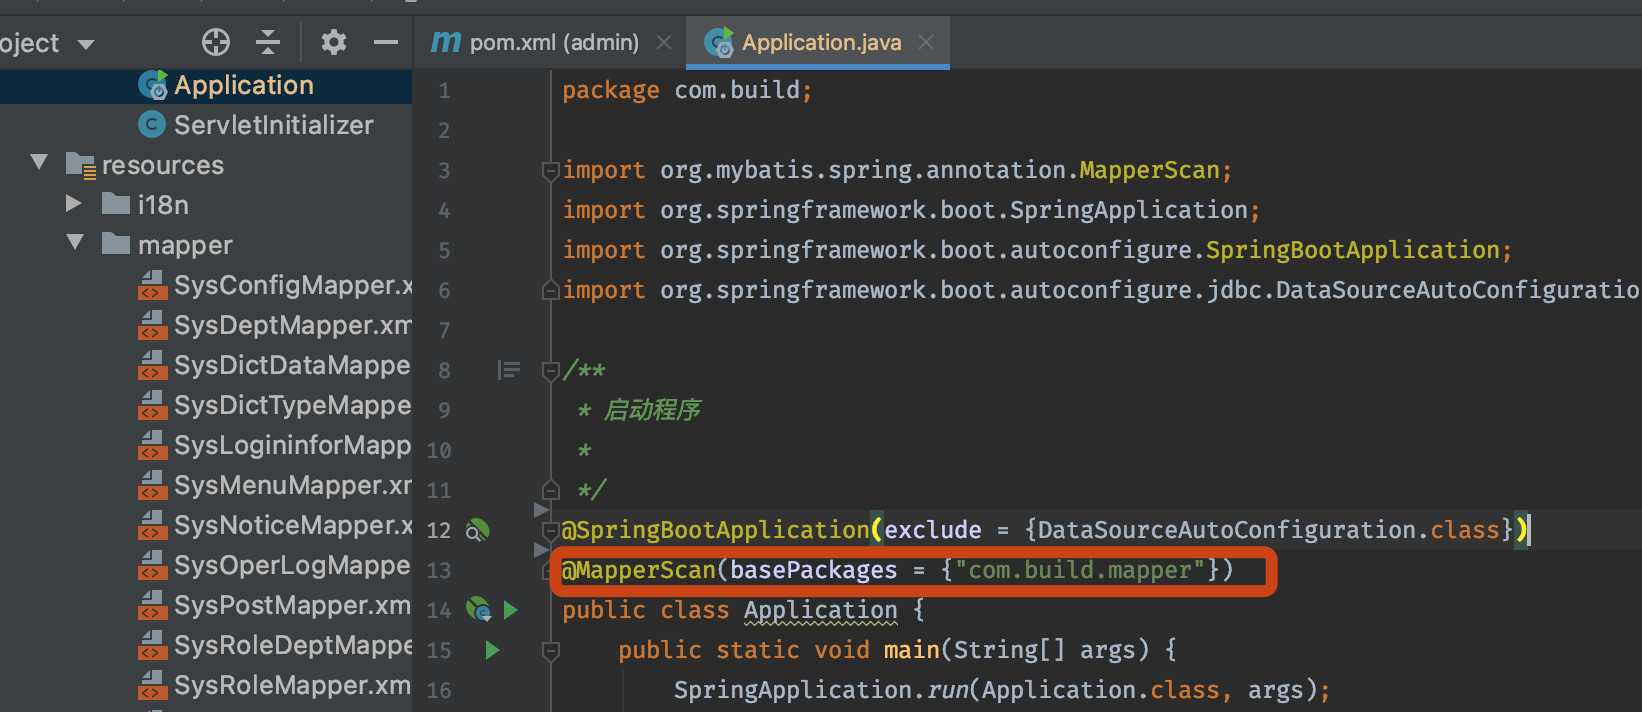Click the run arrow on line 15
The image size is (1642, 712).
pyautogui.click(x=492, y=650)
